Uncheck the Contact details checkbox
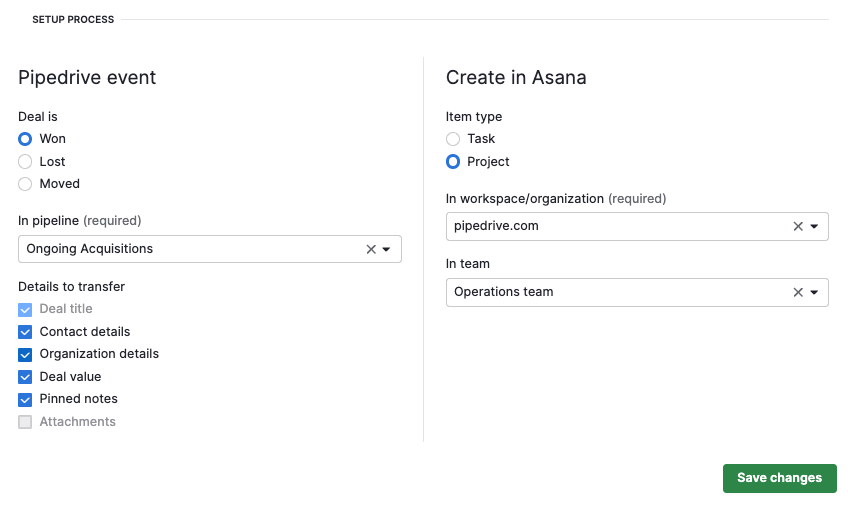The width and height of the screenshot is (848, 510). (26, 332)
